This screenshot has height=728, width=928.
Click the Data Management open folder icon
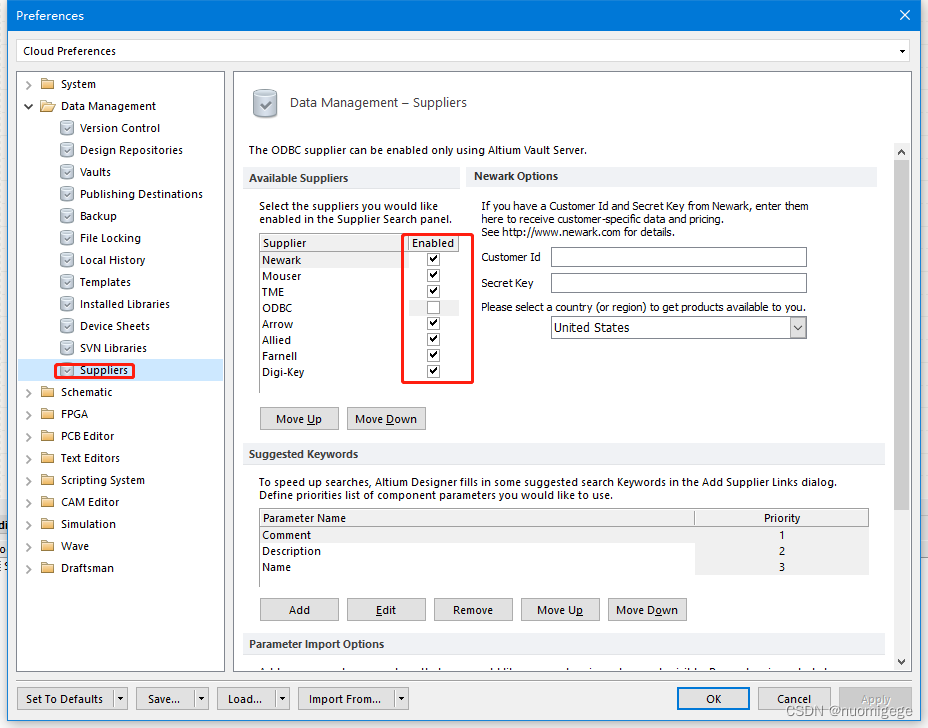click(x=47, y=106)
